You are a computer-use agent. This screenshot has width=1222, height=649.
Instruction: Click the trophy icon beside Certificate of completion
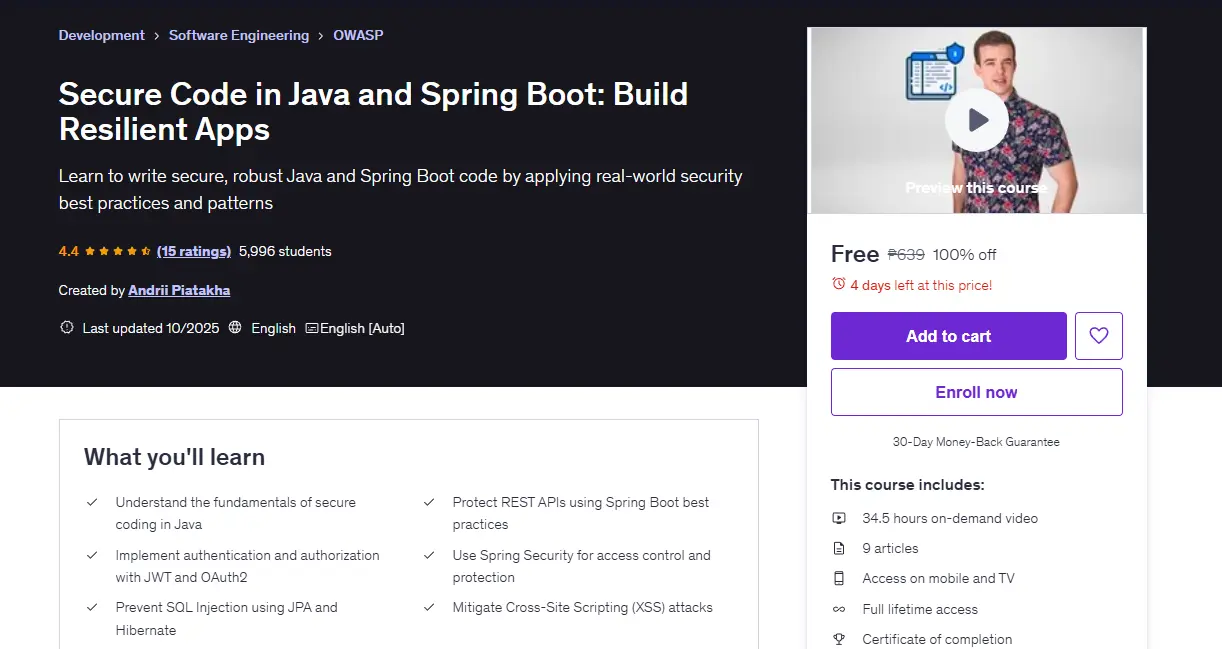click(839, 639)
